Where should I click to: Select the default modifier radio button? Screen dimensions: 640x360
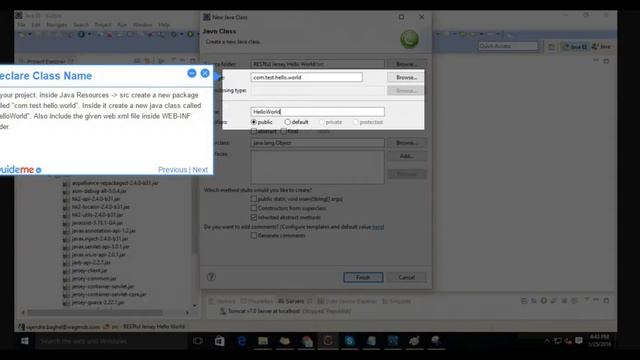[288, 122]
